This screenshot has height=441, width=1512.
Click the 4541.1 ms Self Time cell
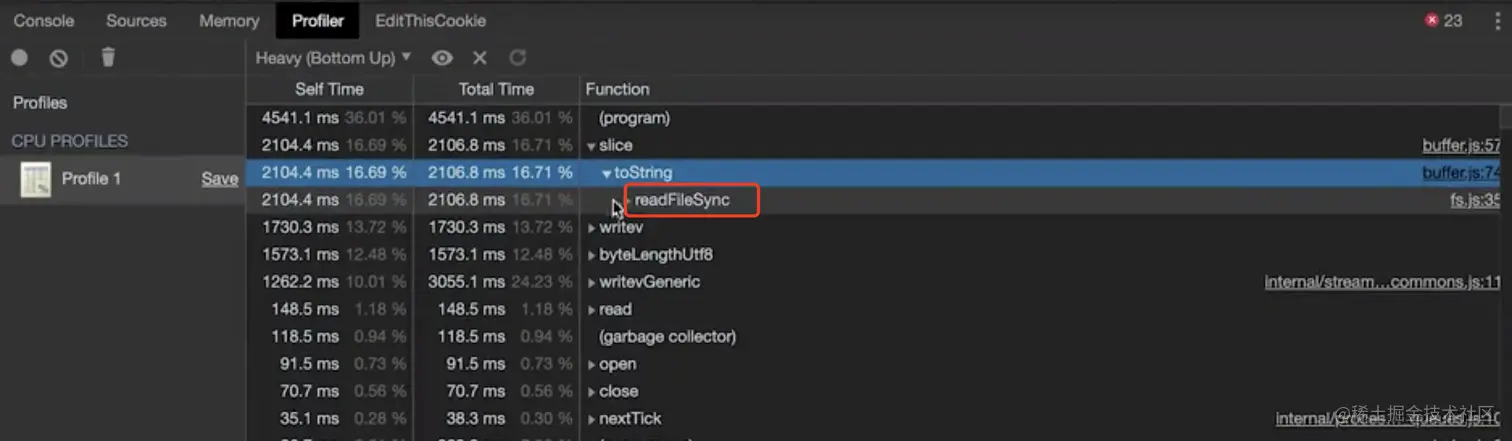pos(329,118)
